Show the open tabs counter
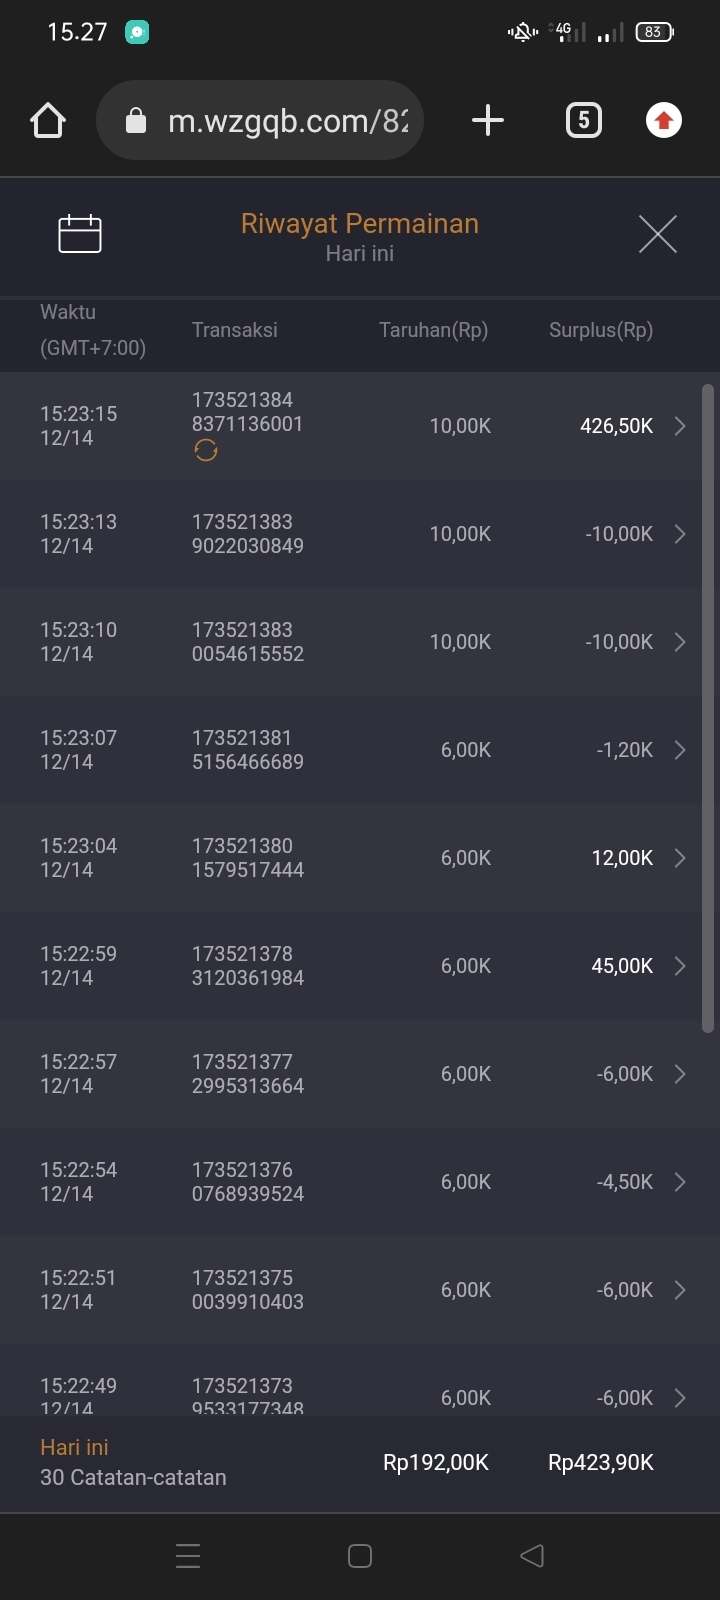This screenshot has height=1600, width=720. coord(584,121)
